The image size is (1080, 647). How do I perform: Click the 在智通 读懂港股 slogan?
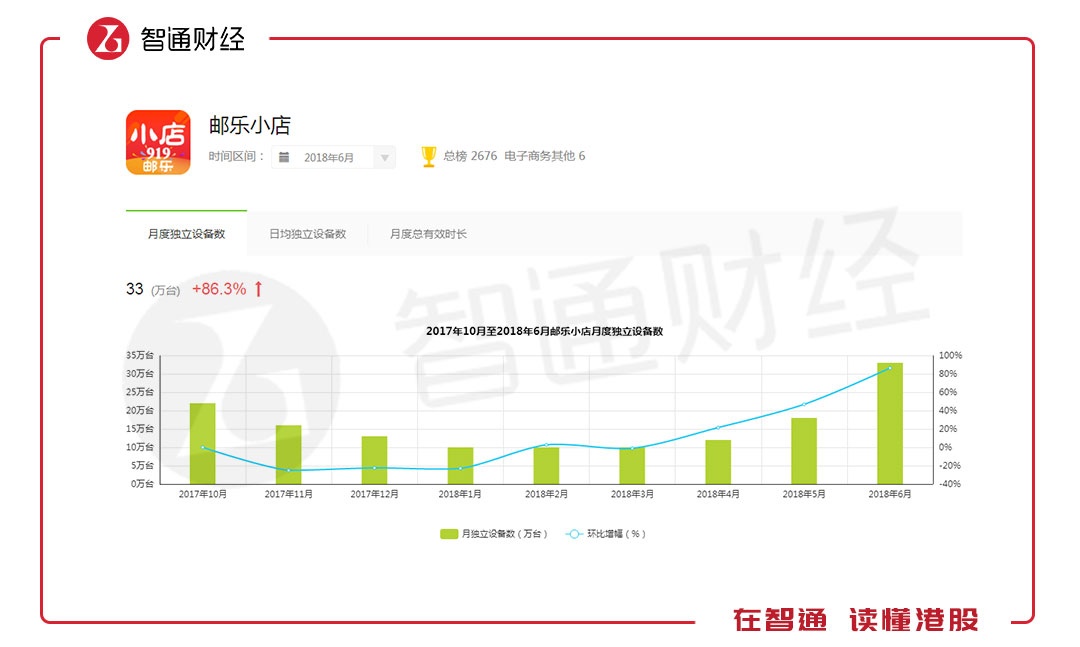855,619
